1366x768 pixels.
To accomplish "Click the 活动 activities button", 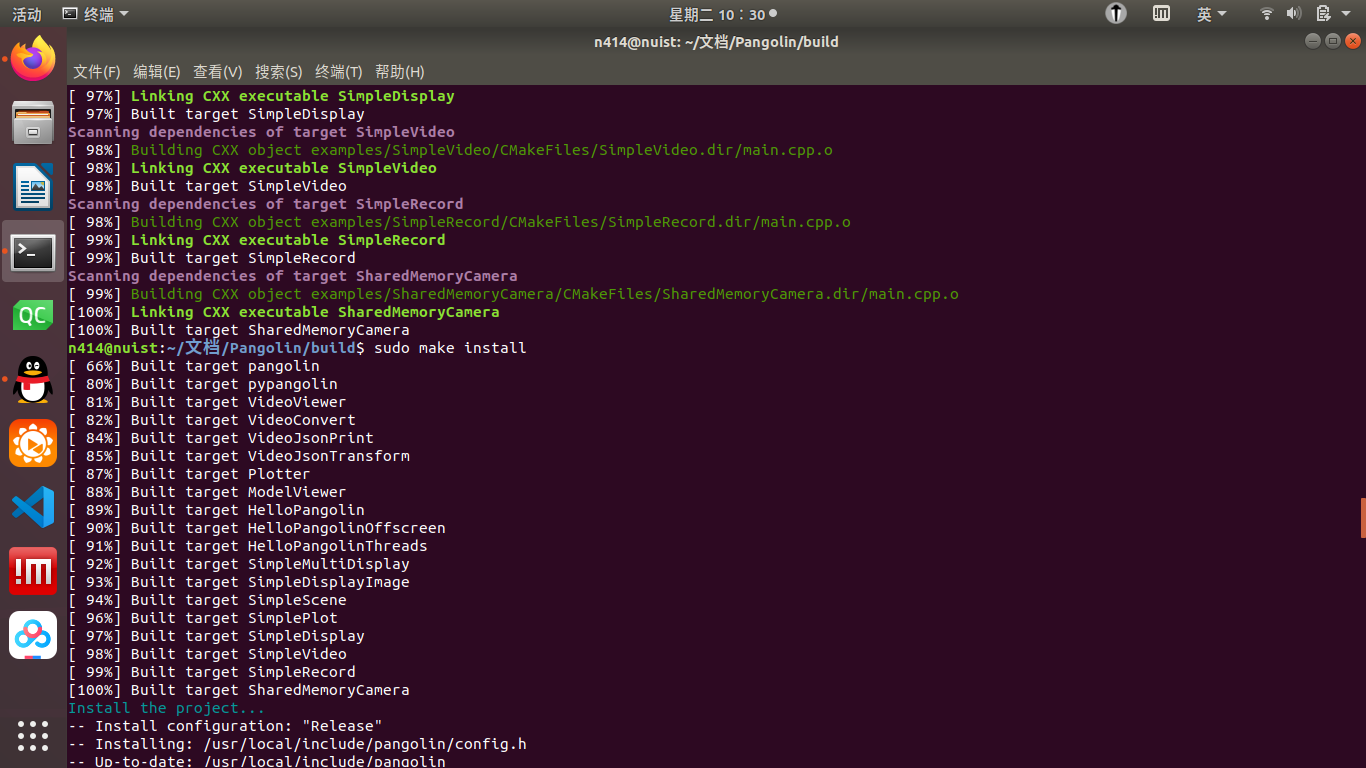I will point(27,14).
